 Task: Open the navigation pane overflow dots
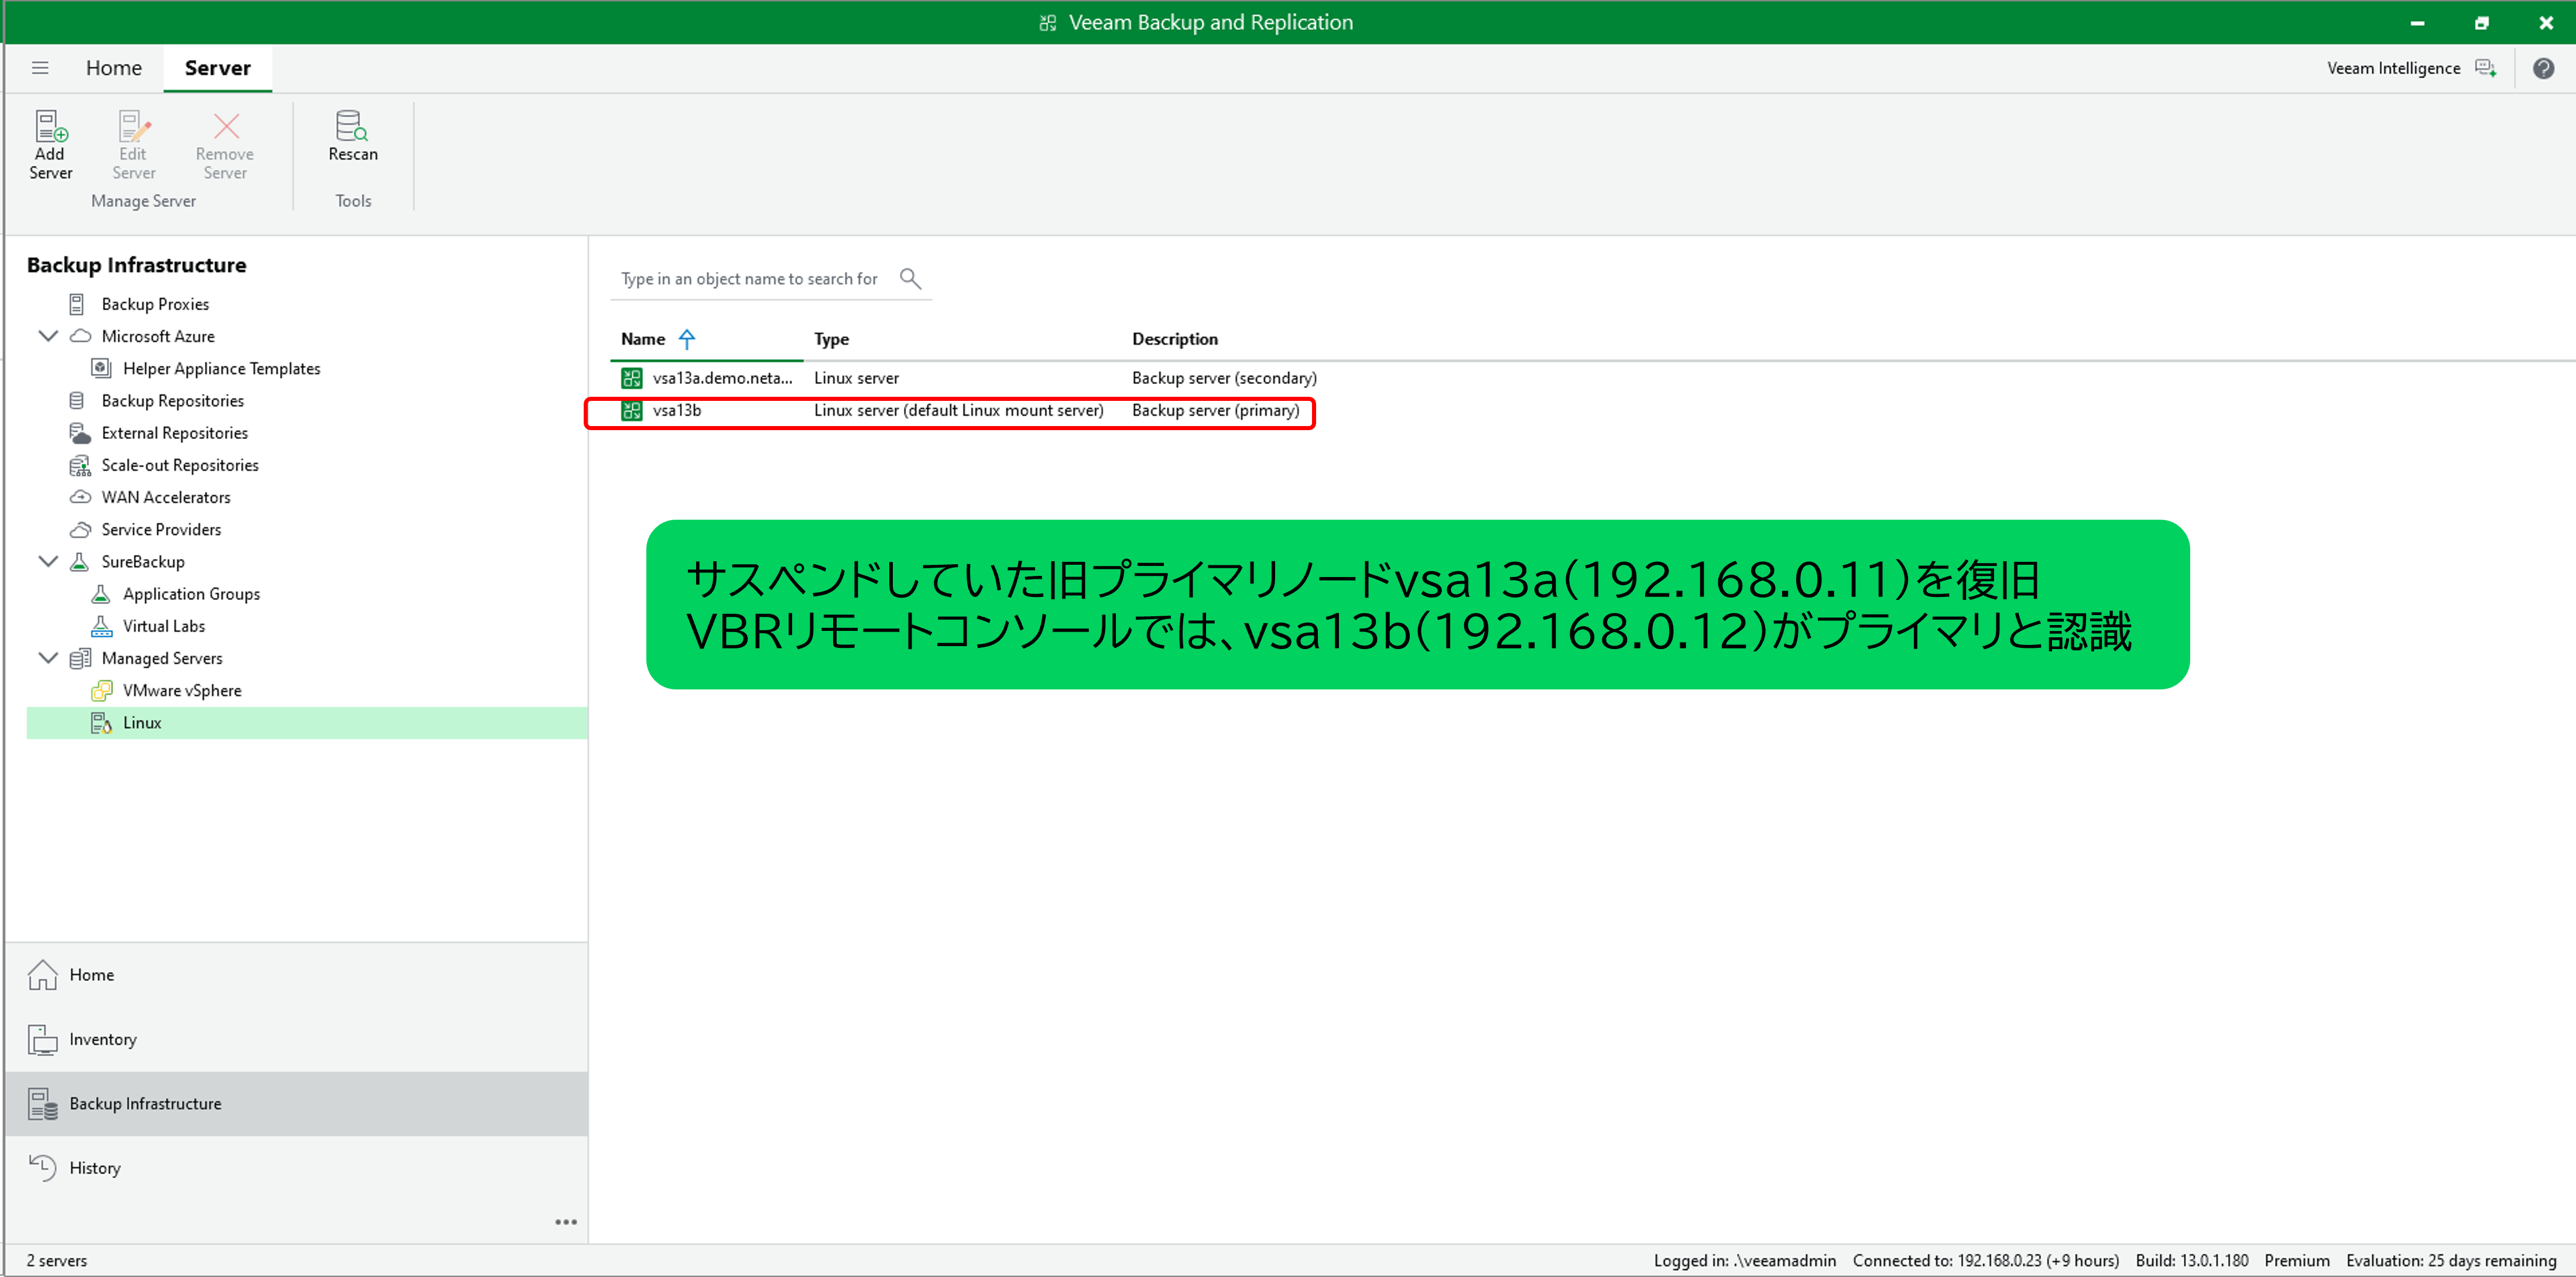[x=565, y=1222]
